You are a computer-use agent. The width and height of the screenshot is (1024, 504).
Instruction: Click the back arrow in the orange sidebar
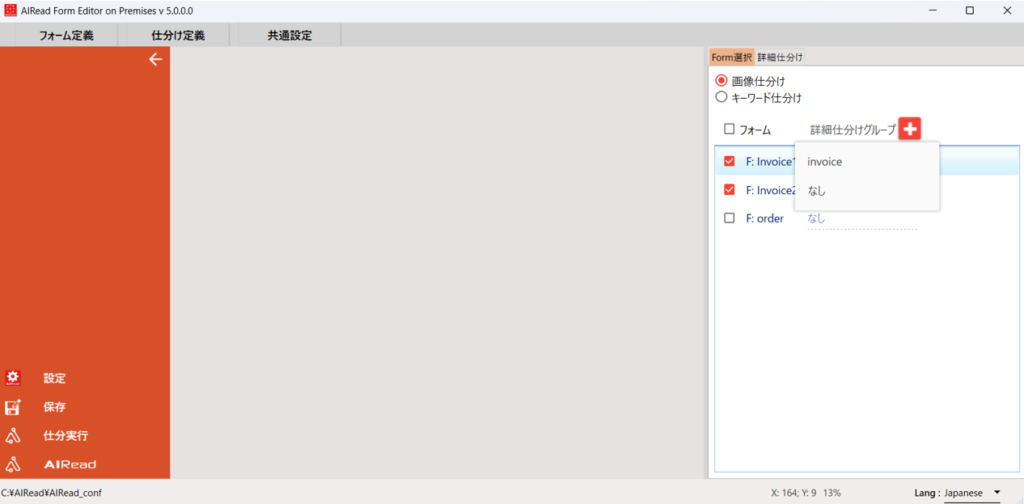(x=155, y=59)
